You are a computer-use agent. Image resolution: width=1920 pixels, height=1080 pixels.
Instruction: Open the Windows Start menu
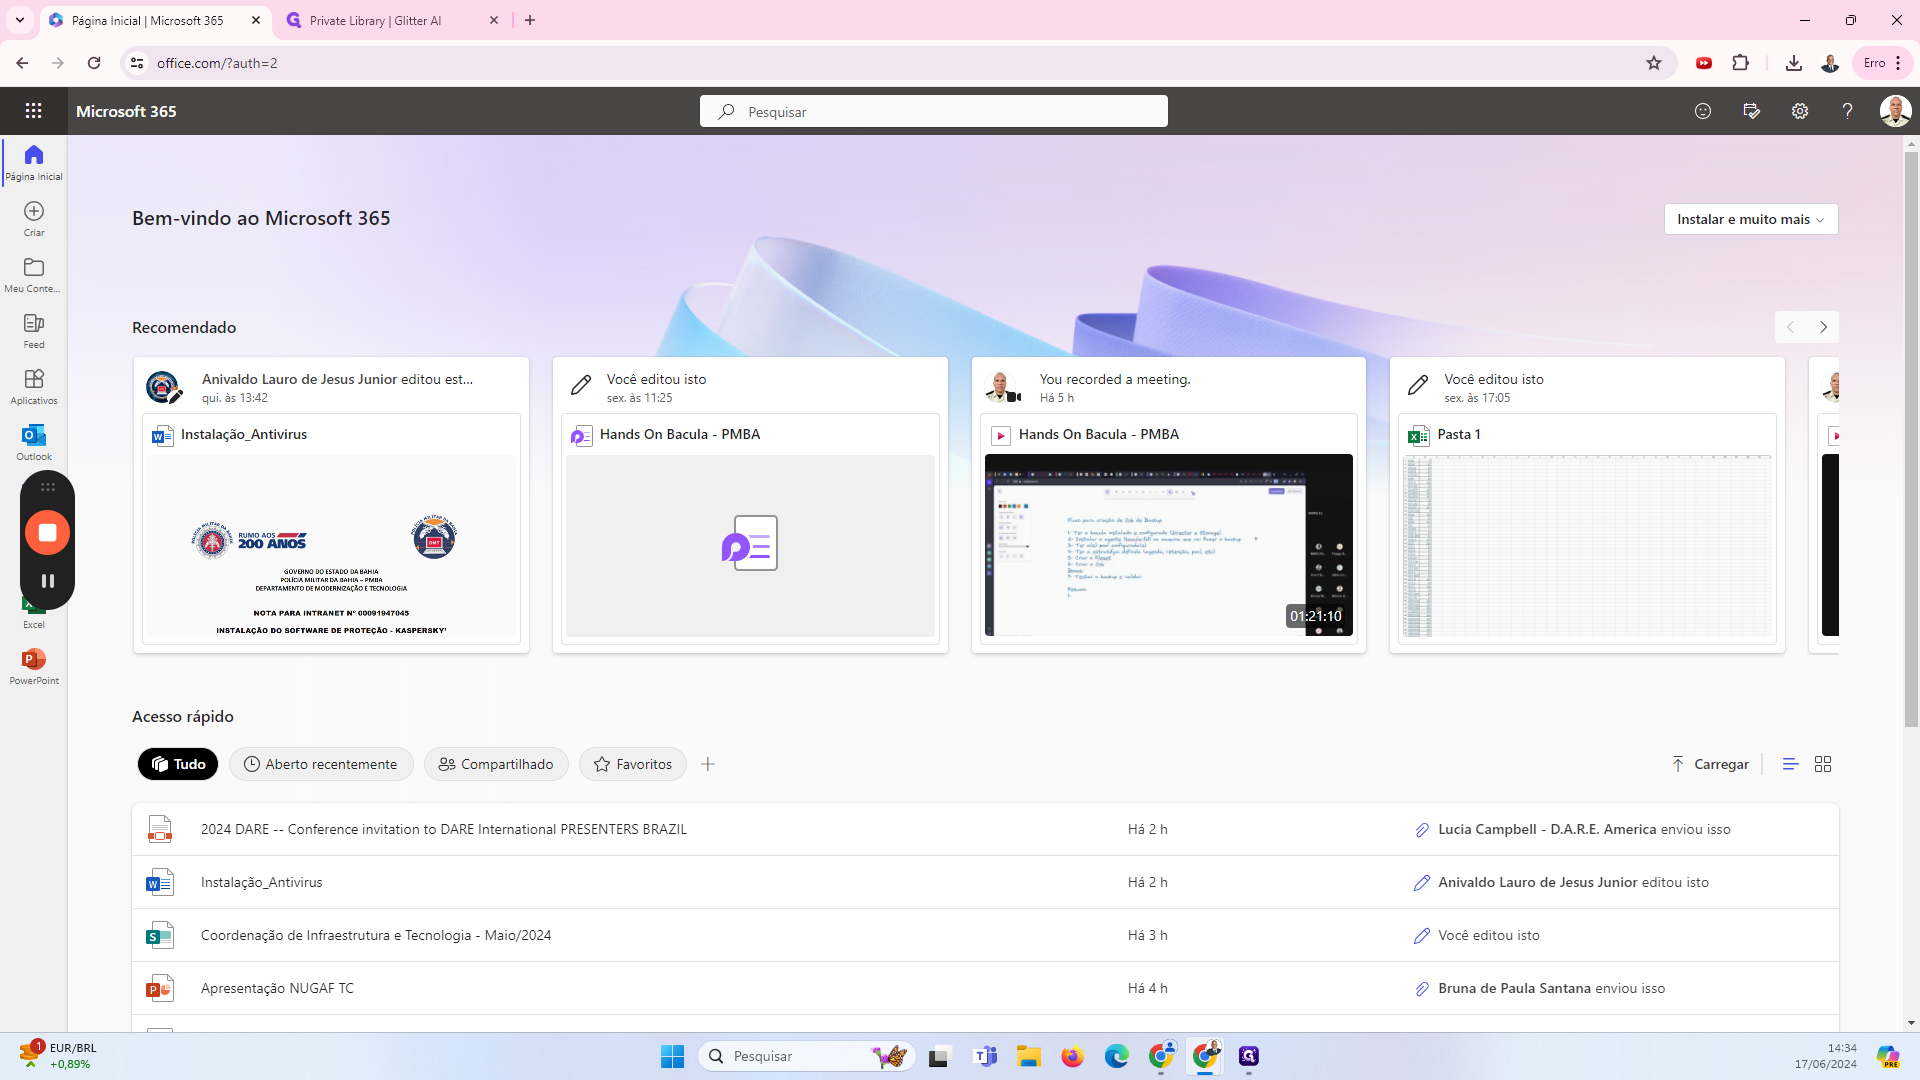(x=672, y=1056)
